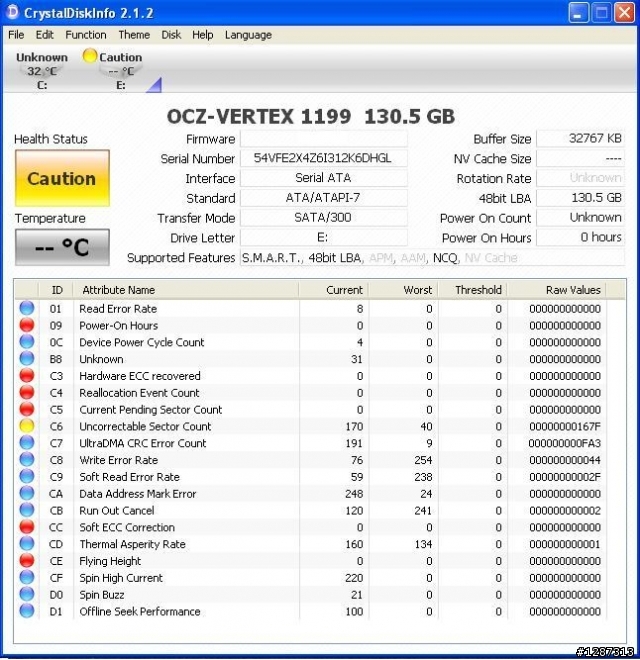
Task: Click the yellow Caution disk indicator for drive E:
Action: click(89, 56)
